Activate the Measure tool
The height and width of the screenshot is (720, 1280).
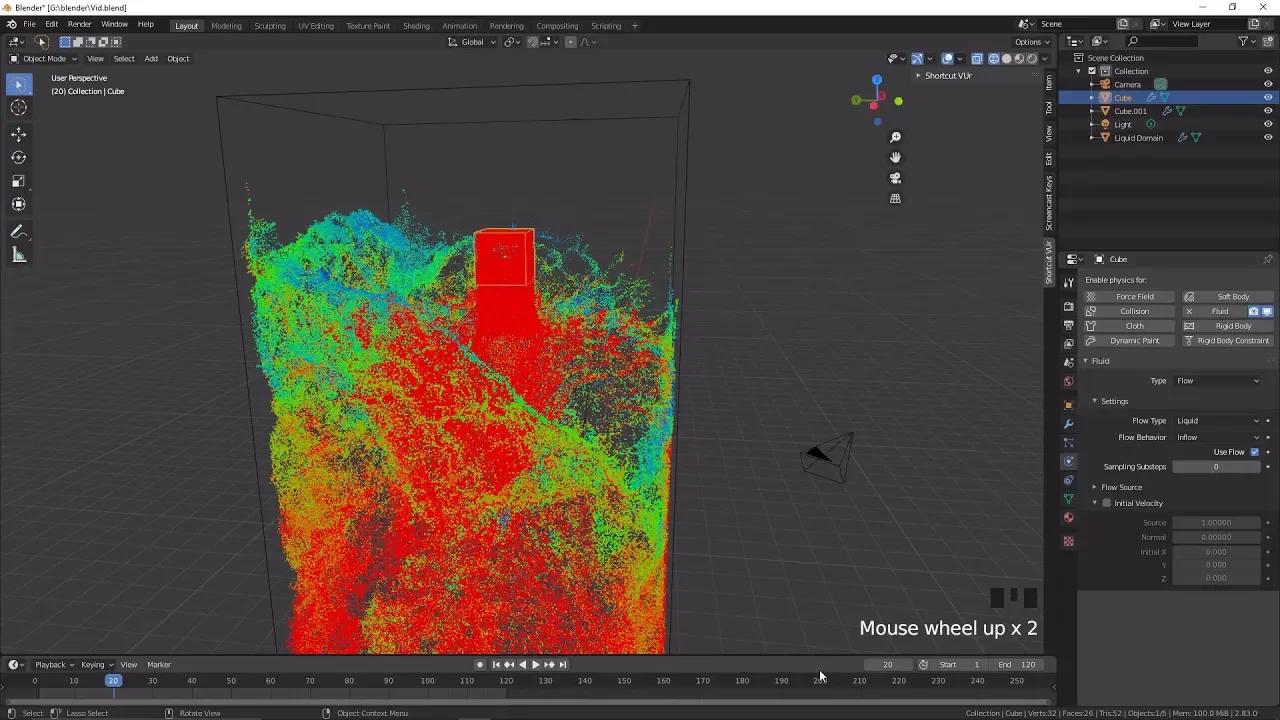[18, 254]
